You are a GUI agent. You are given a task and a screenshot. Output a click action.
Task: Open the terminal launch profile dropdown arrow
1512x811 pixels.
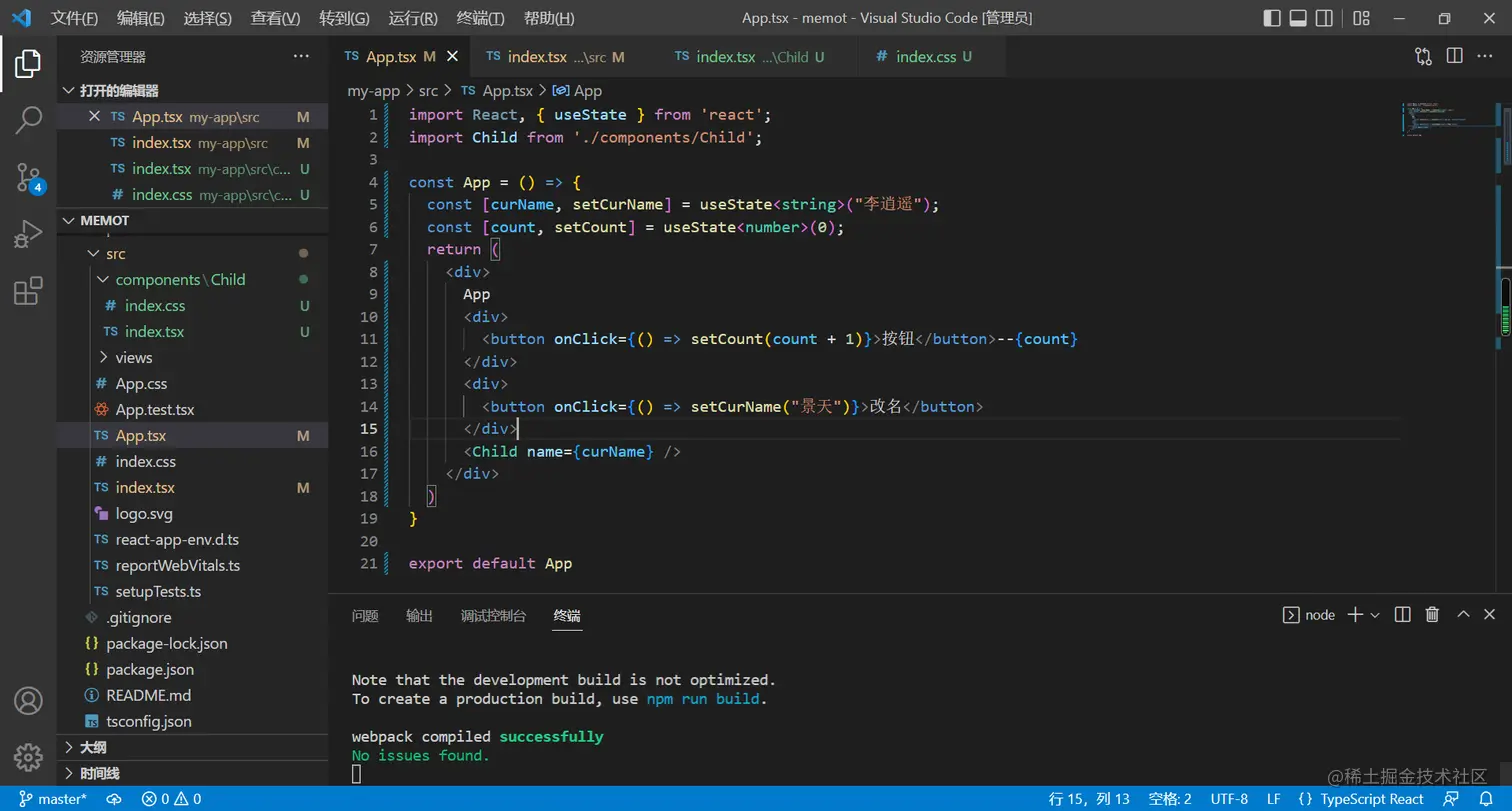click(x=1374, y=615)
